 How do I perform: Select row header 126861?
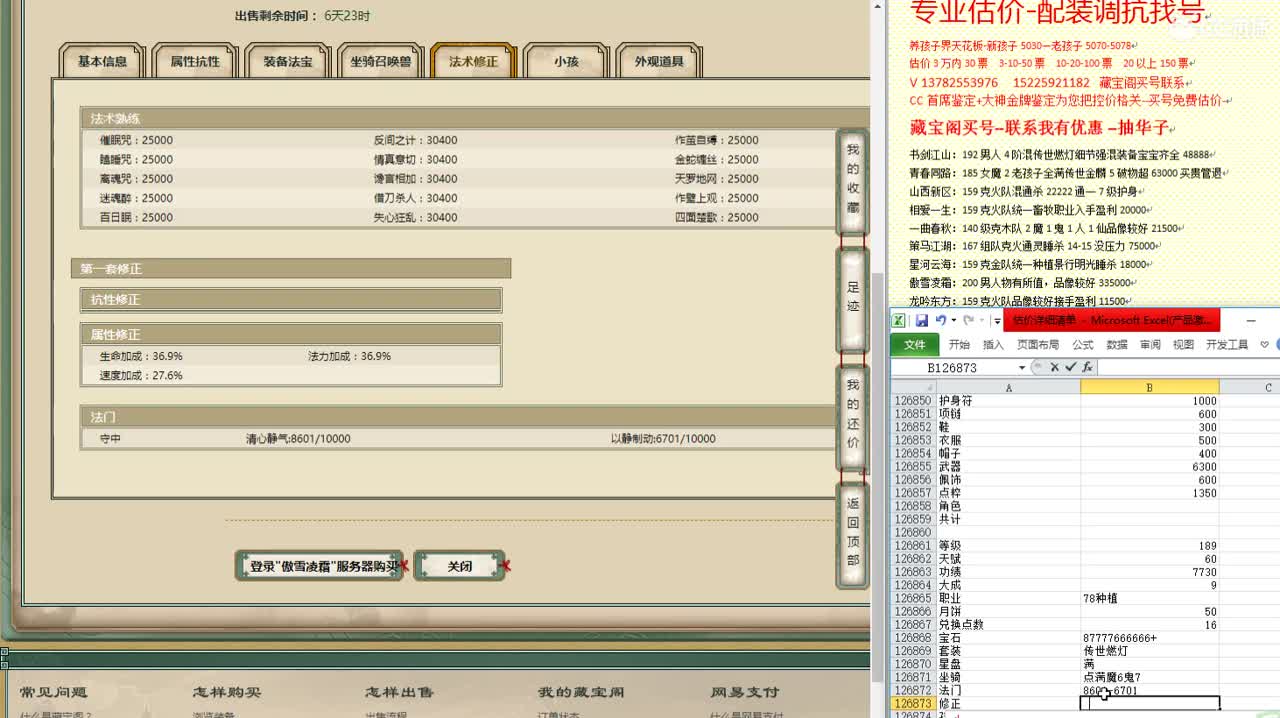click(912, 546)
